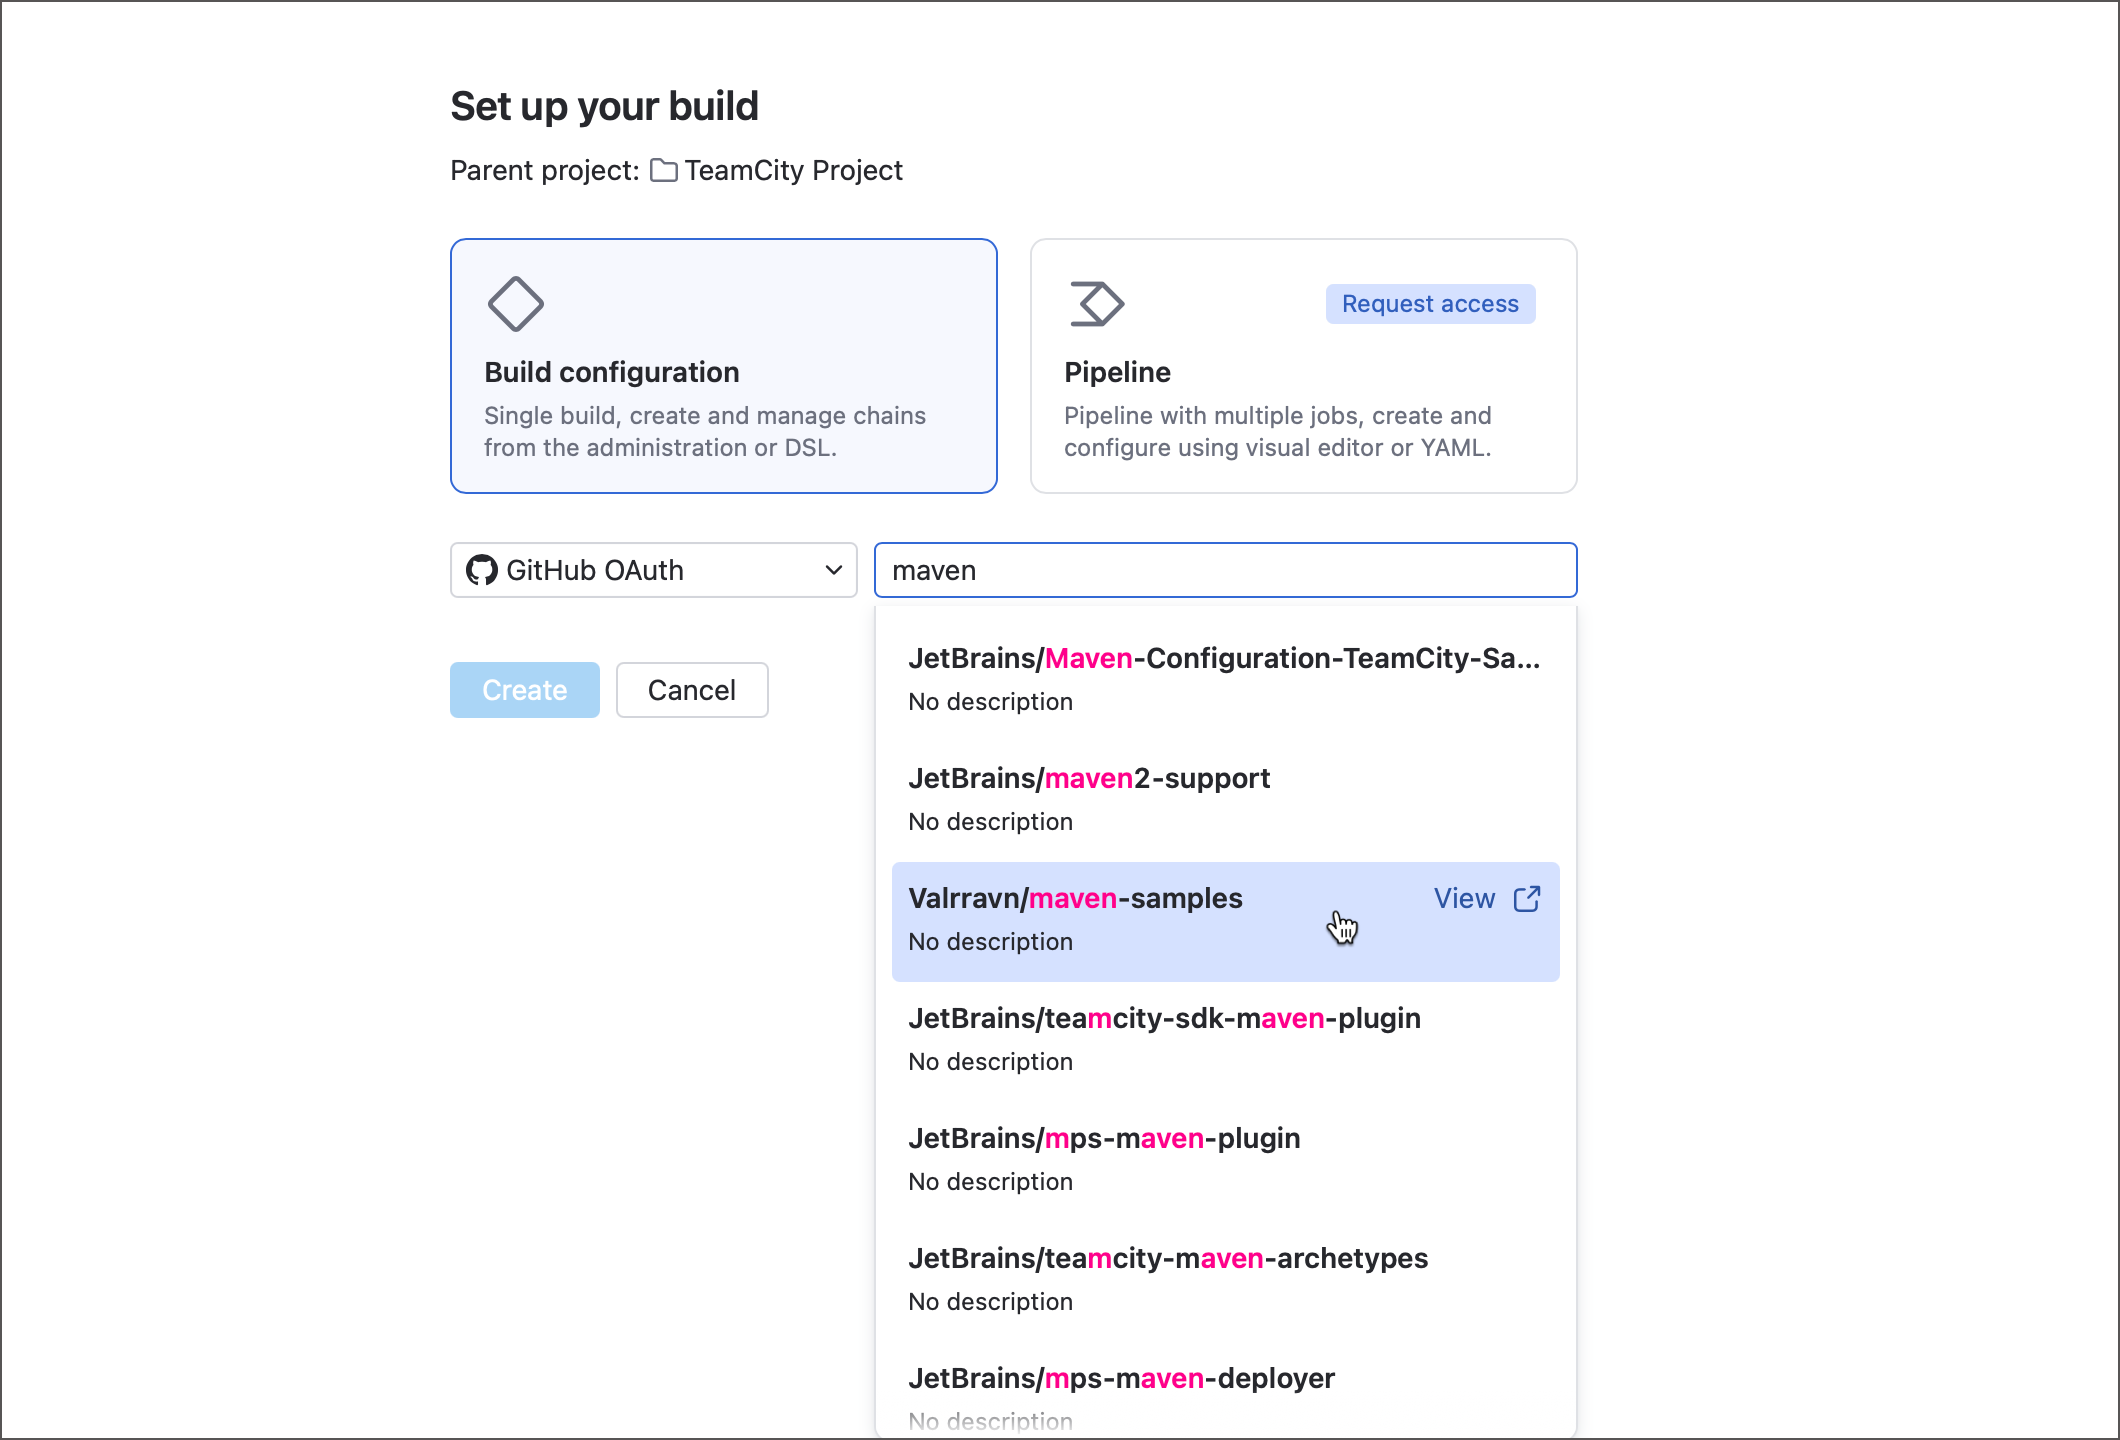Image resolution: width=2120 pixels, height=1440 pixels.
Task: Open the GitHub OAuth connection dropdown
Action: (x=653, y=570)
